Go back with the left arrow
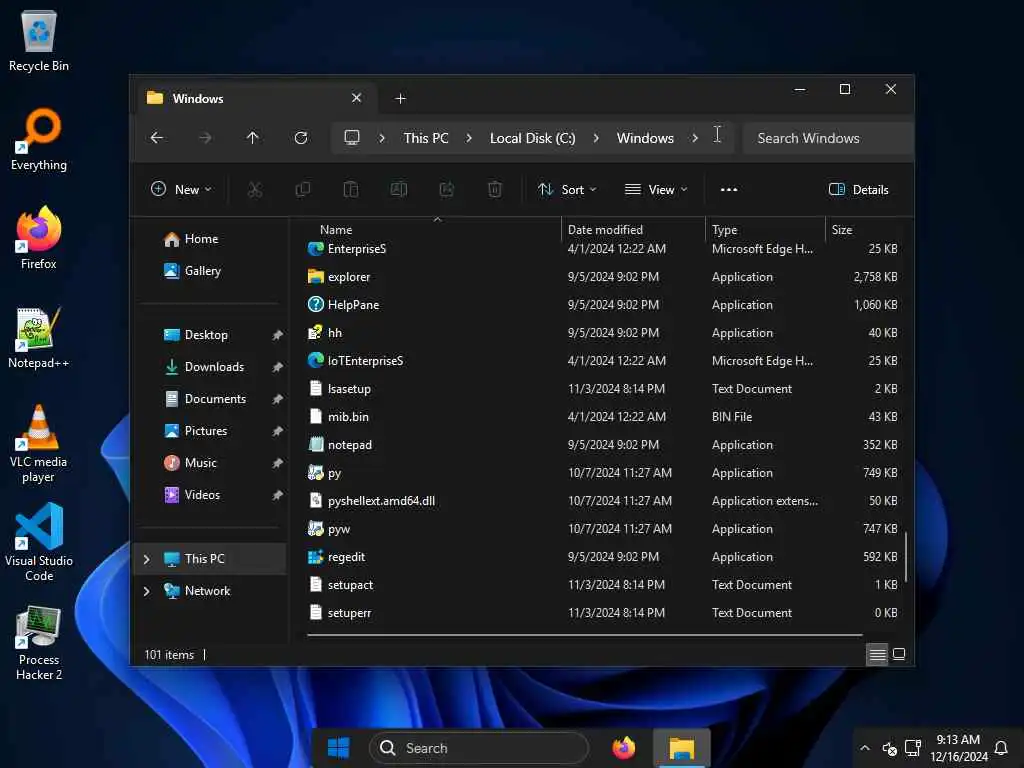Image resolution: width=1024 pixels, height=768 pixels. 157,138
